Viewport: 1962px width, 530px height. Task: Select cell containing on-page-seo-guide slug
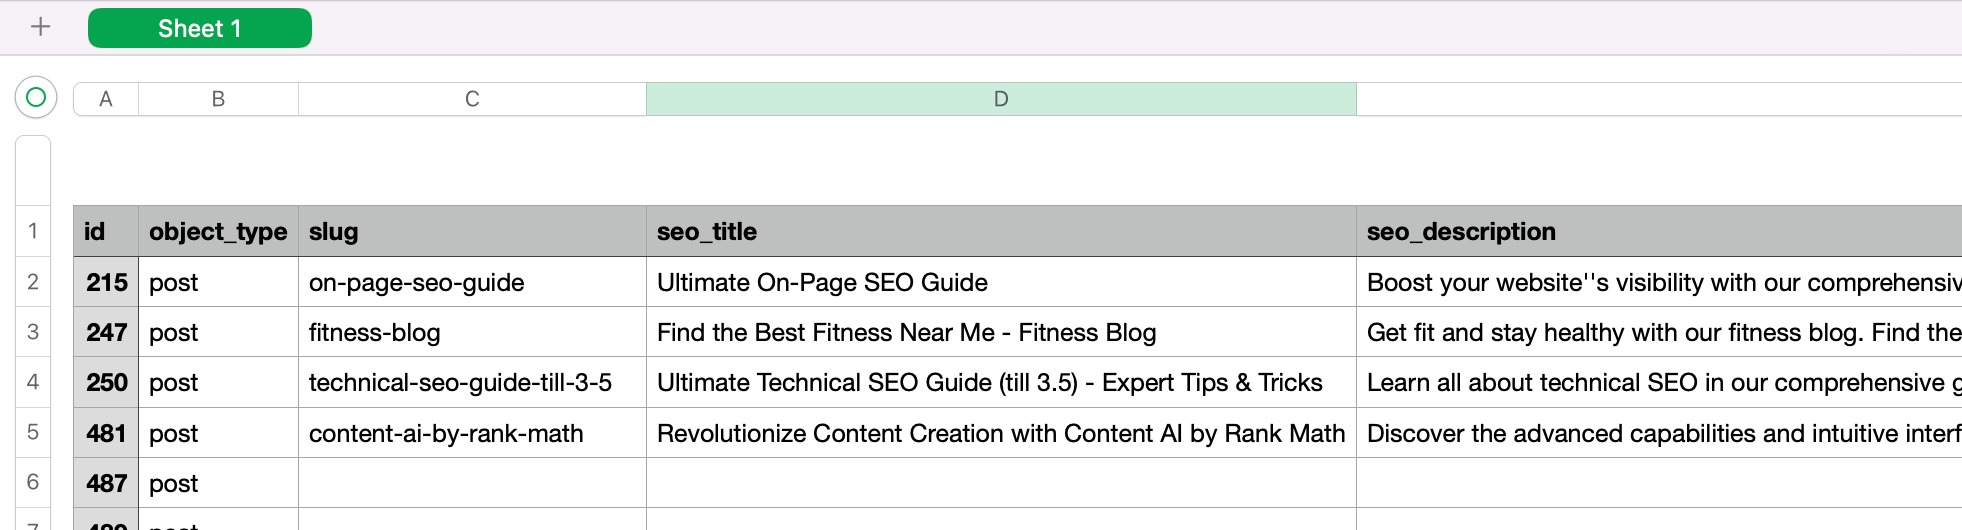(472, 283)
